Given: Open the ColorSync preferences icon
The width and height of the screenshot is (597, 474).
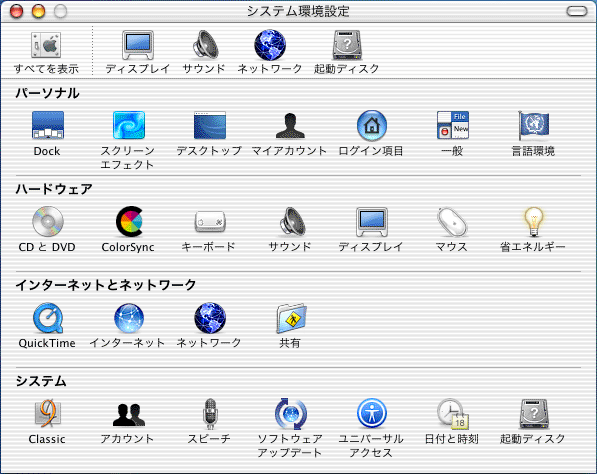Looking at the screenshot, I should click(129, 222).
